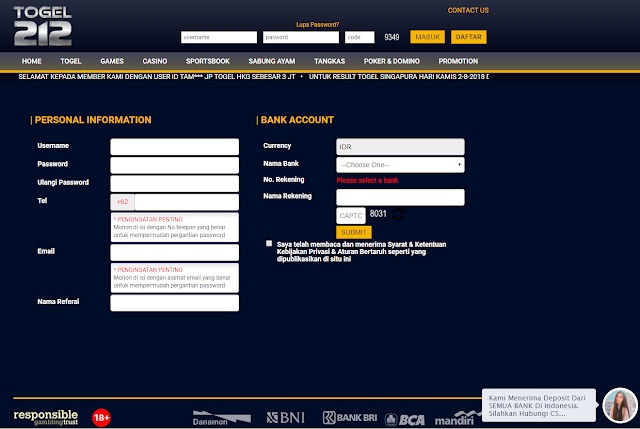The height and width of the screenshot is (429, 640).
Task: Open the CONTACT US link
Action: (468, 10)
